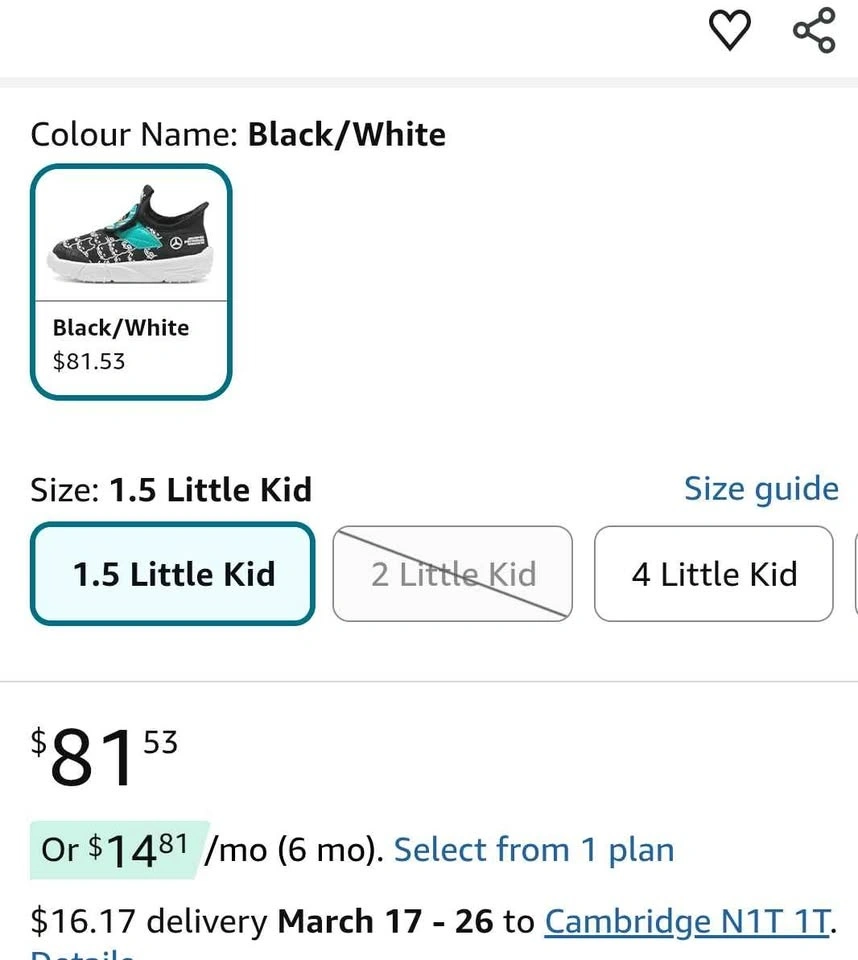Viewport: 858px width, 960px height.
Task: Change delivery location Cambridge N1T 1T
Action: tap(686, 921)
